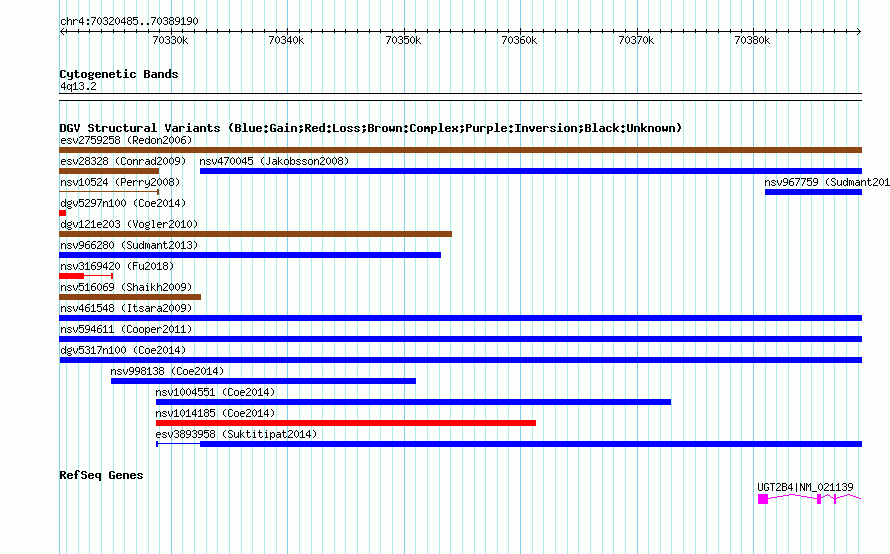Click the 70380k ruler tick label
Screen dimensions: 890x554
752,40
